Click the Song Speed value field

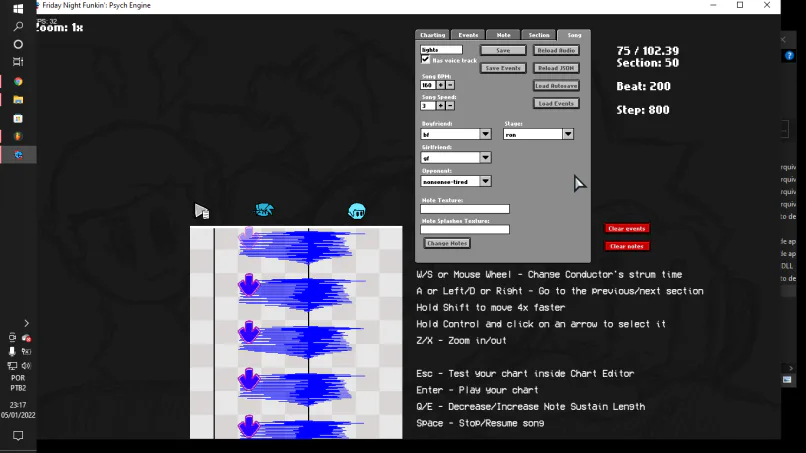pos(428,105)
